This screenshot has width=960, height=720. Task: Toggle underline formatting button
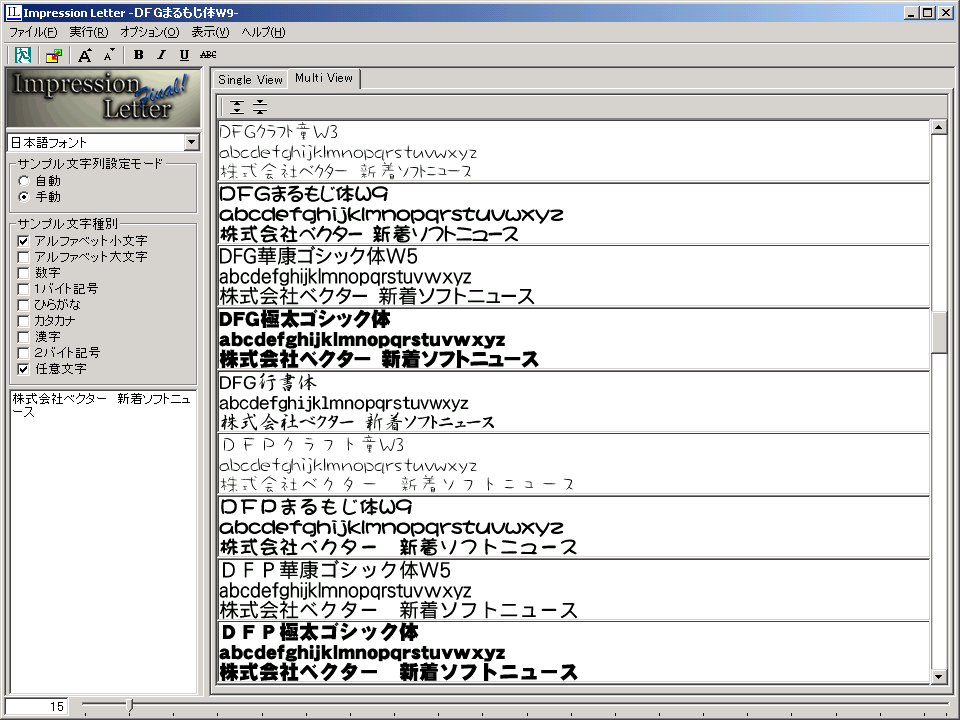(x=184, y=55)
